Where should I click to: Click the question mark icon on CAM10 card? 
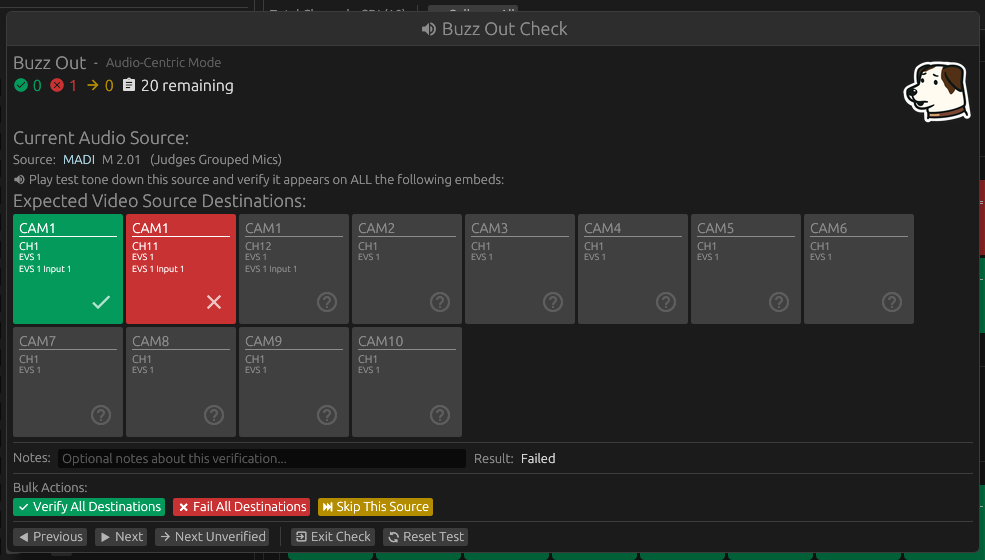click(x=440, y=415)
